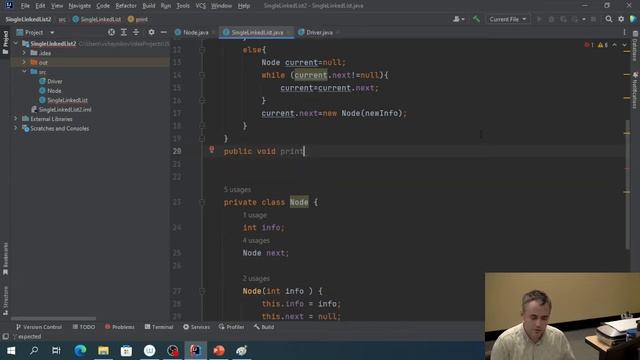
Task: Open editor tabs more options (vertical dots)
Action: click(624, 32)
